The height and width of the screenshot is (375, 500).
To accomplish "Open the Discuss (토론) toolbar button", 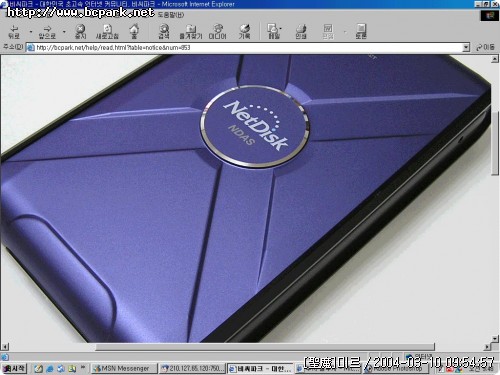I will 361,32.
